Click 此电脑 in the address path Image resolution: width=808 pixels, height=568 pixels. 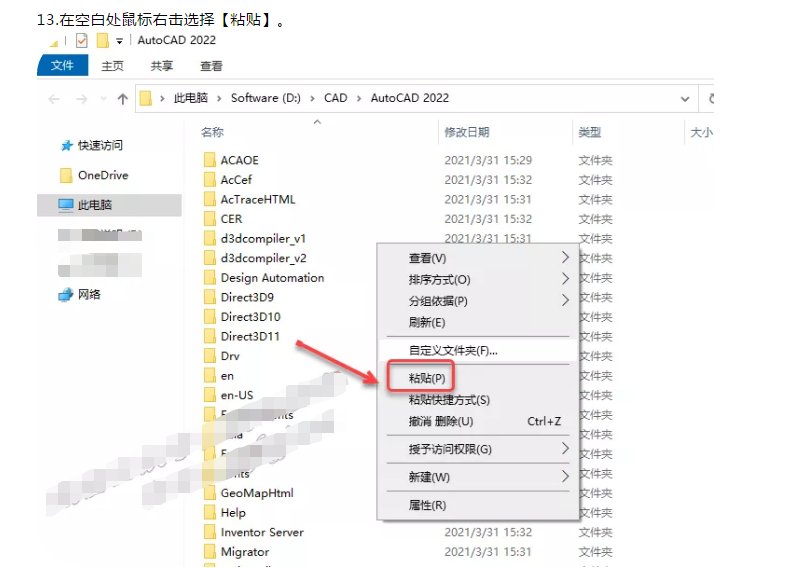tap(191, 98)
